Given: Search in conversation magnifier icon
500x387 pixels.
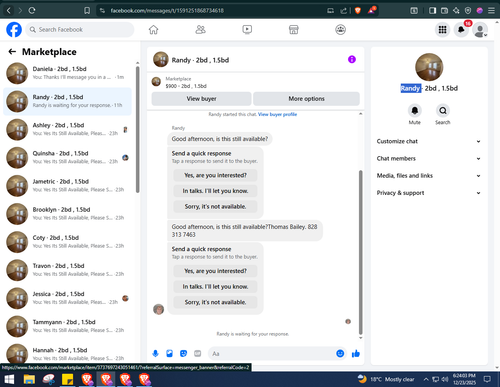Looking at the screenshot, I should [x=443, y=110].
